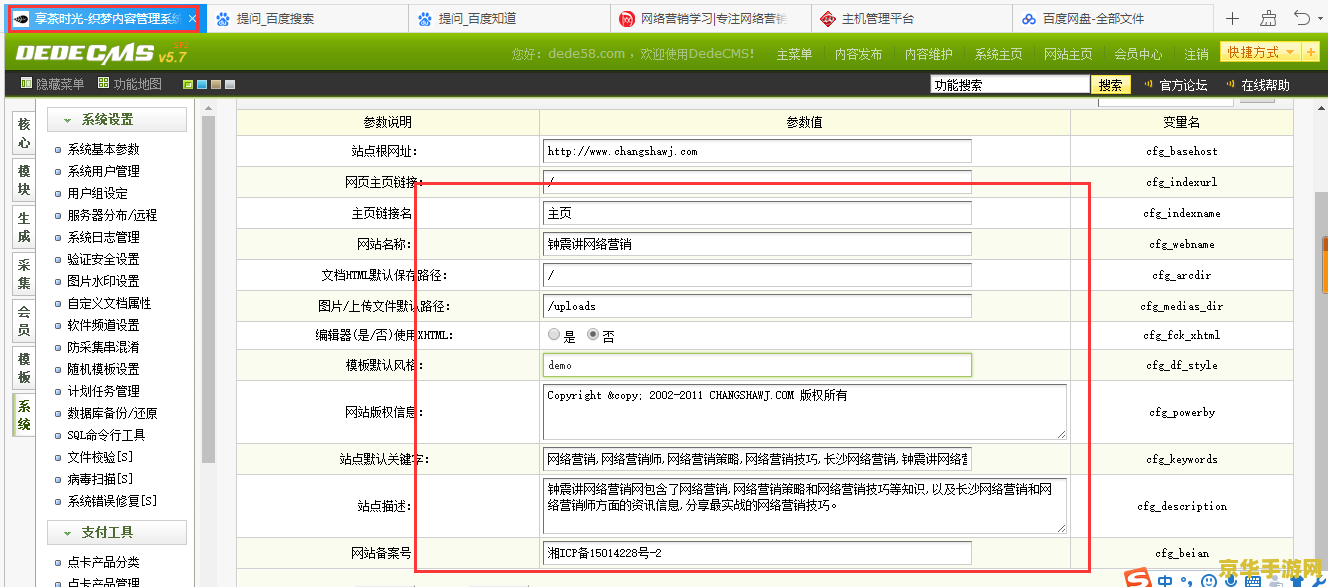Click the 隐藏菜单 hide-menu icon
This screenshot has height=587, width=1328.
coord(26,84)
